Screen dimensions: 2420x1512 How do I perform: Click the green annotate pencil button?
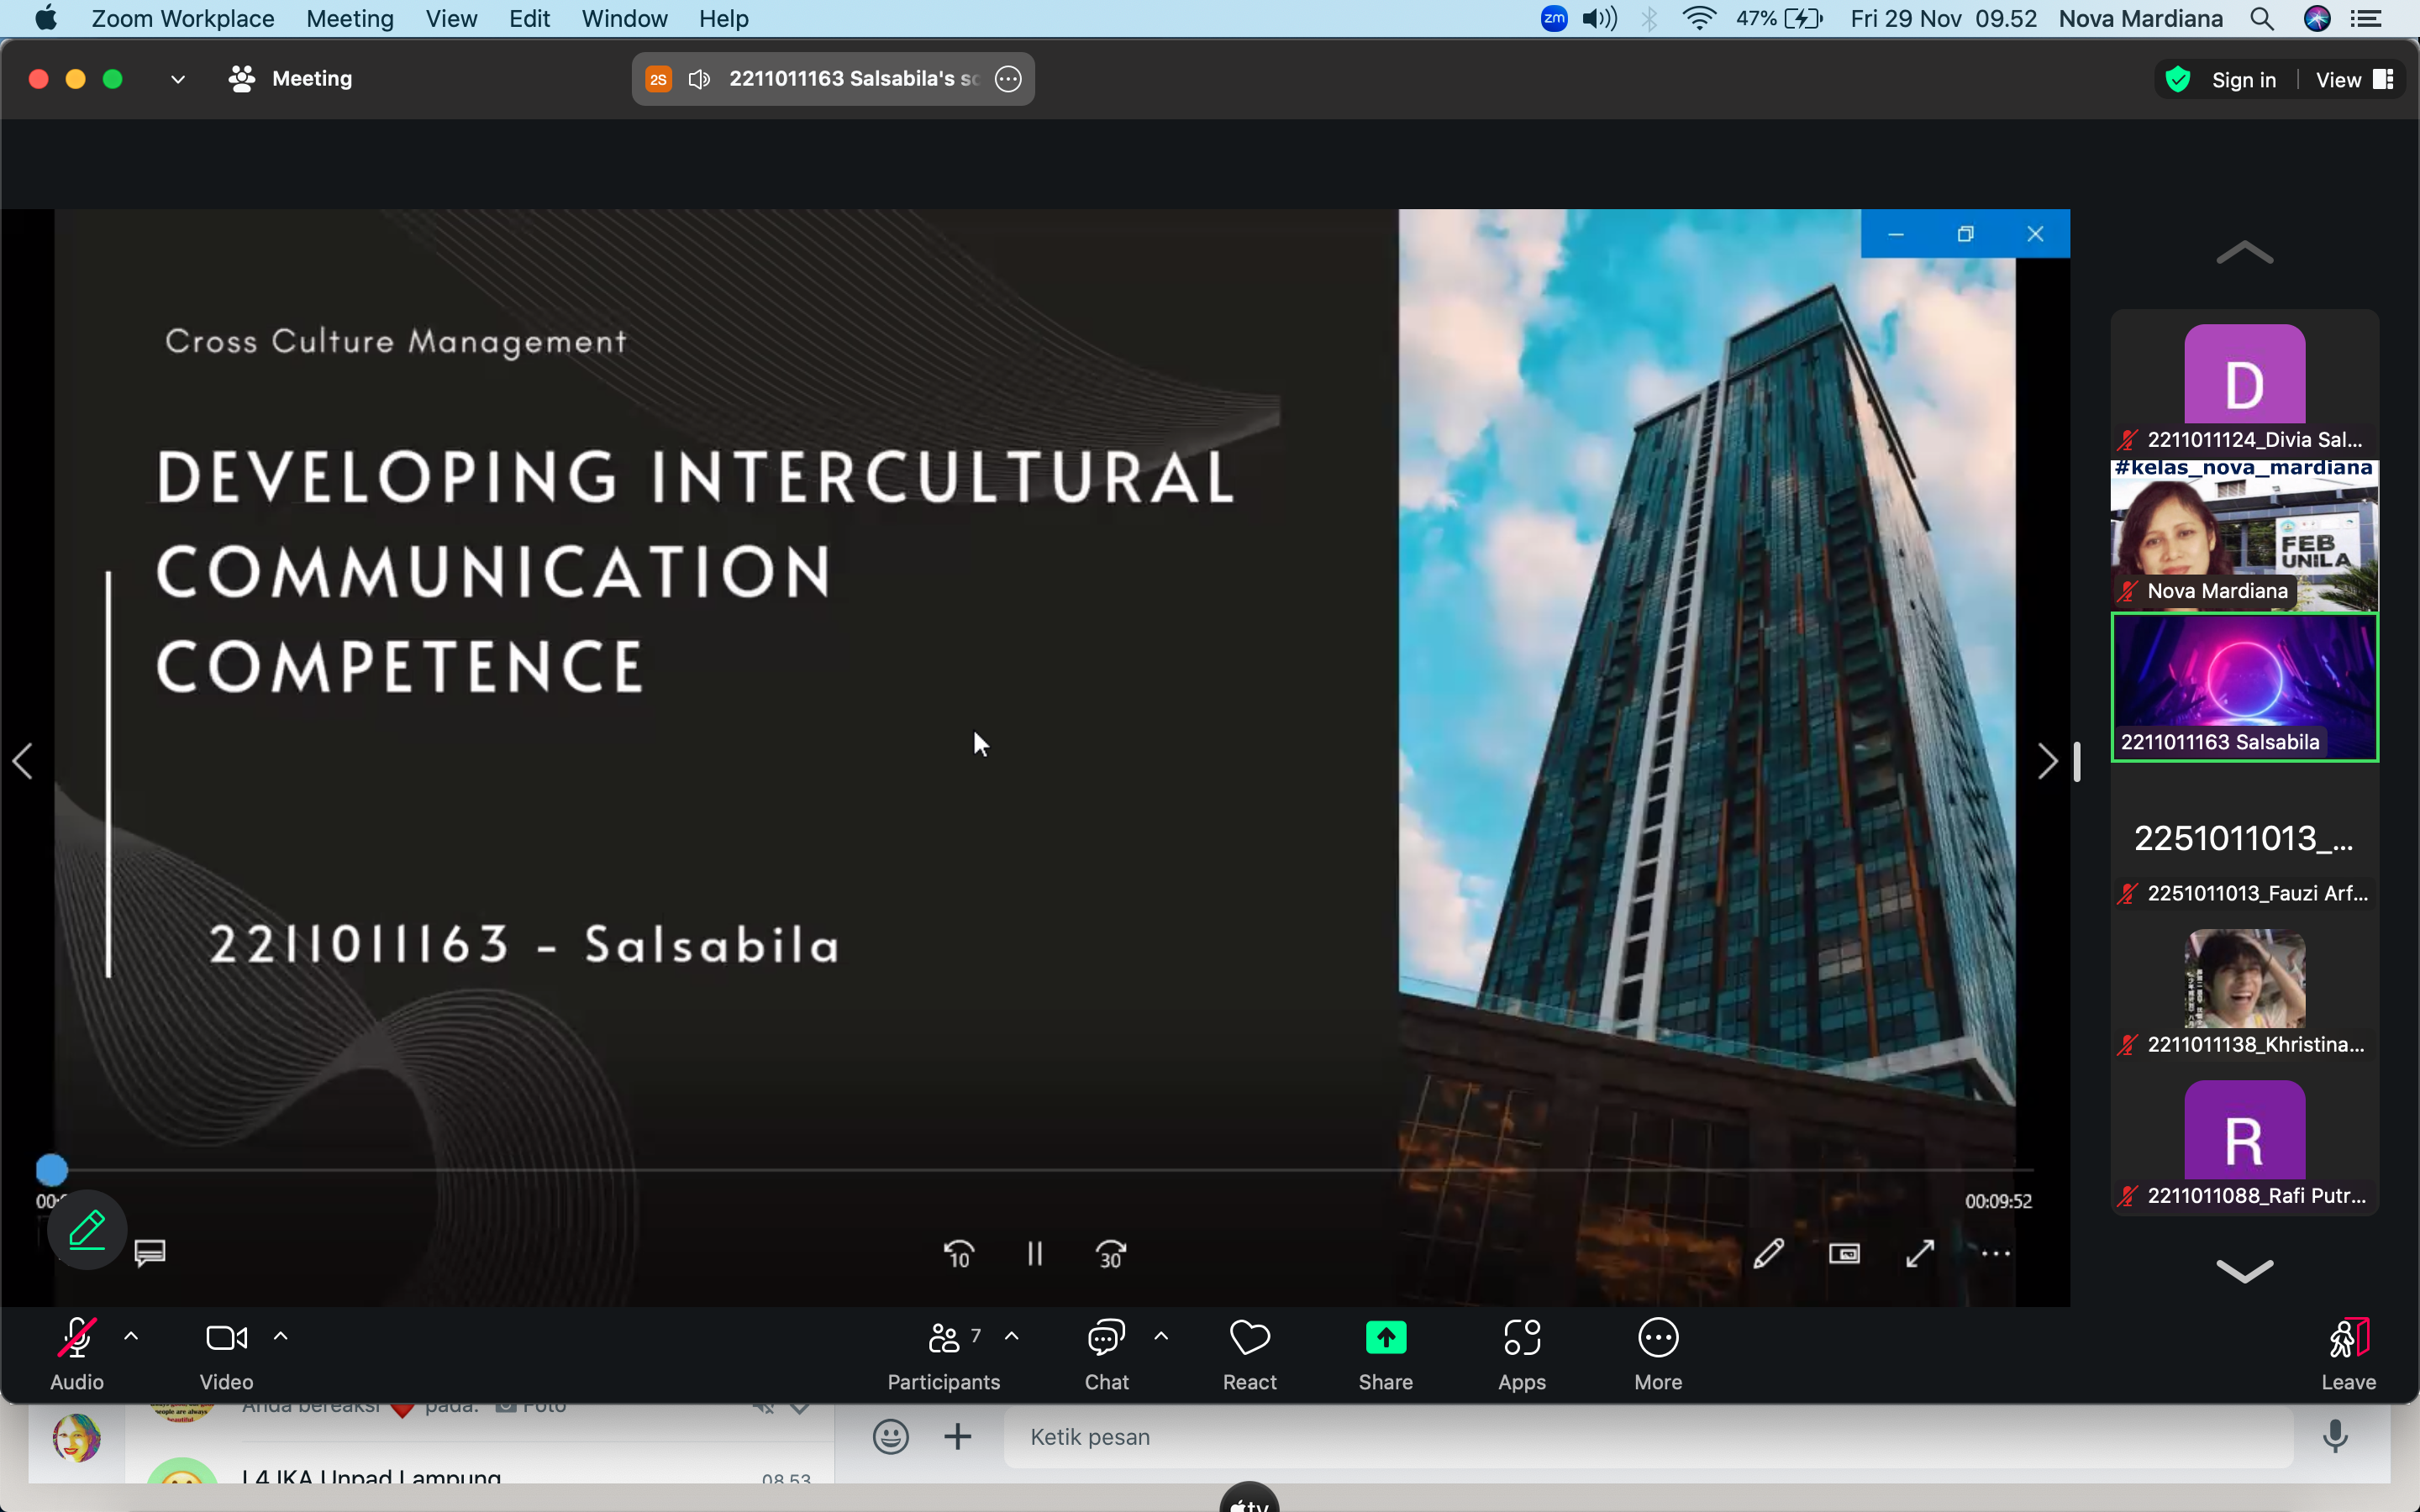tap(87, 1229)
